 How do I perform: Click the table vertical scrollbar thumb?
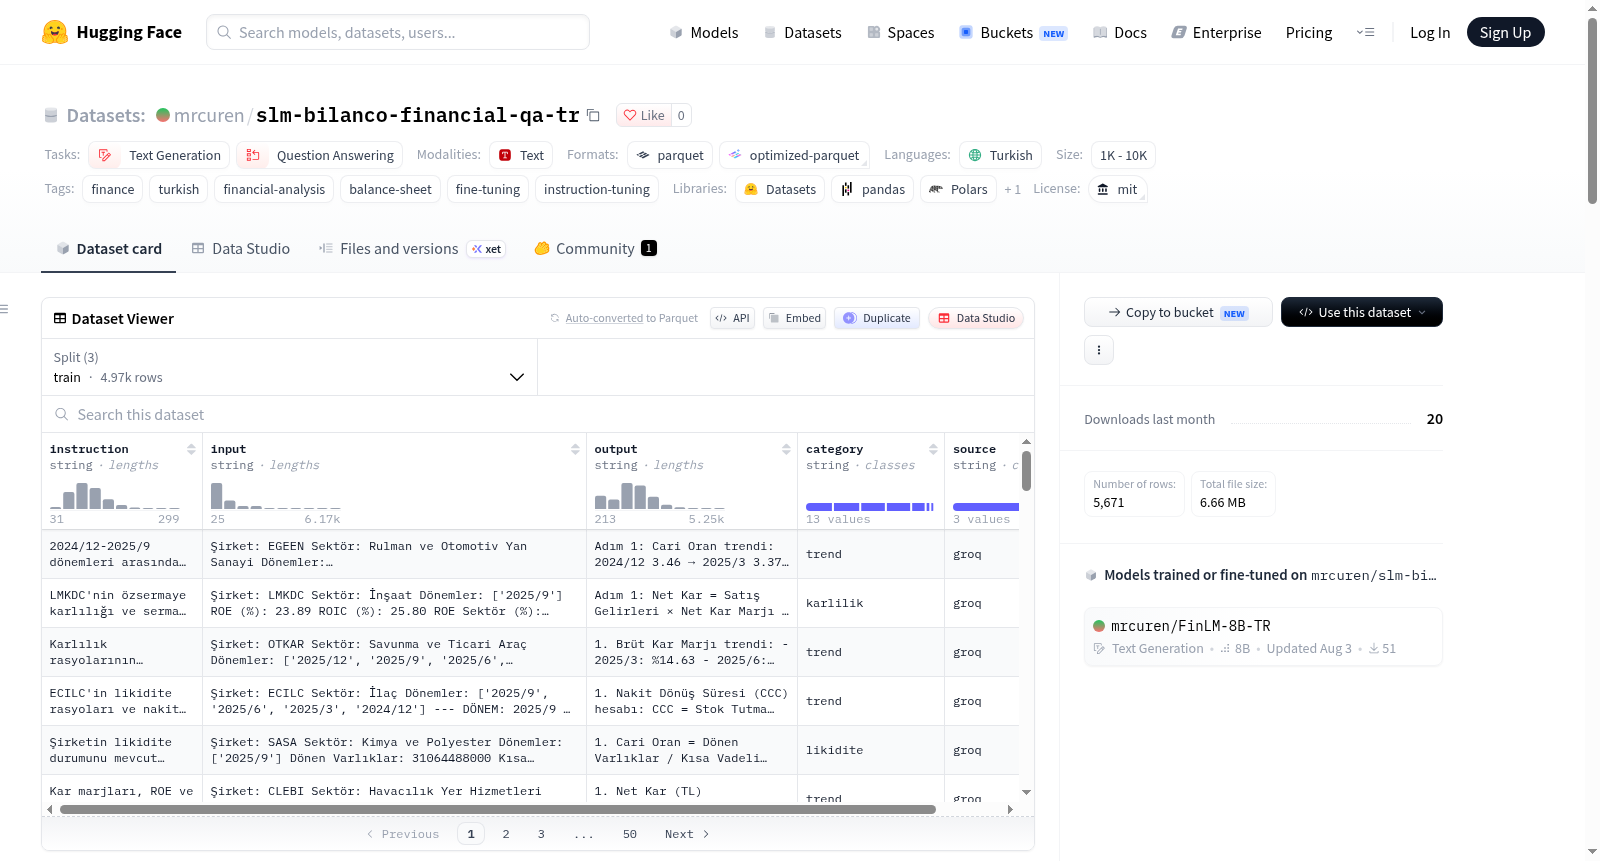(x=1026, y=471)
